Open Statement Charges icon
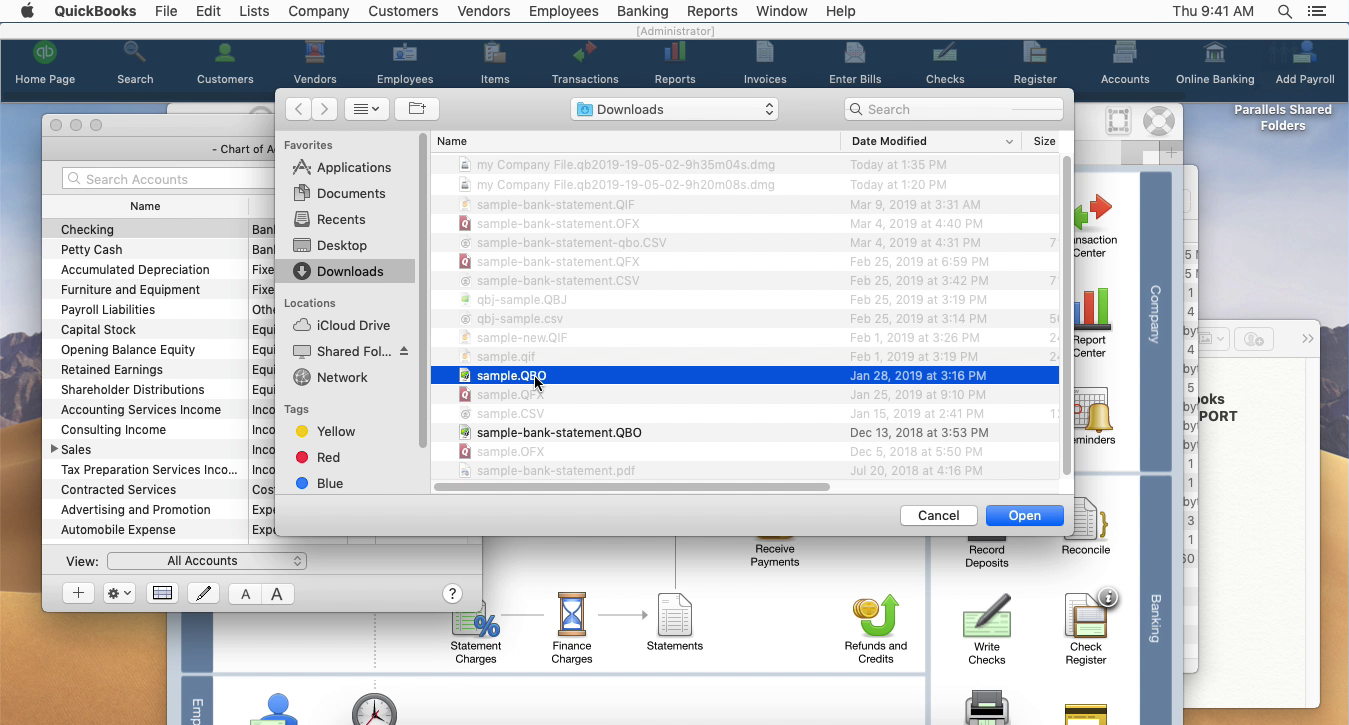1349x725 pixels. tap(476, 630)
